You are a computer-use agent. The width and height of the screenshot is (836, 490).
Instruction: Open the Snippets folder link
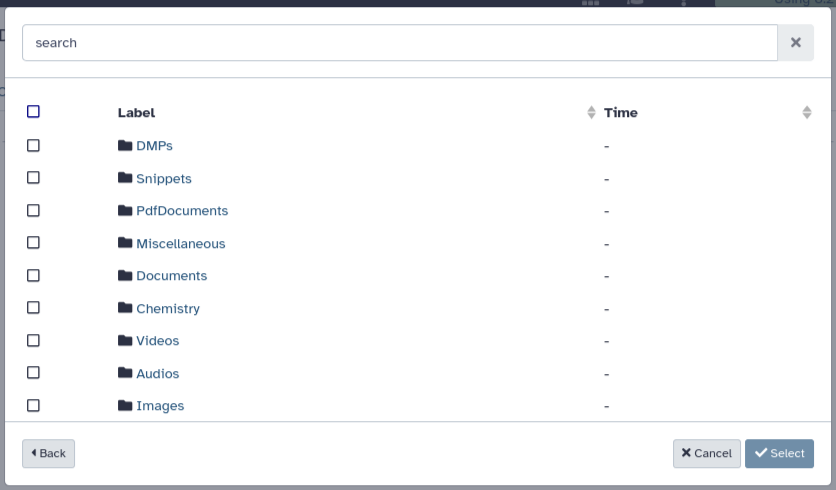point(164,179)
